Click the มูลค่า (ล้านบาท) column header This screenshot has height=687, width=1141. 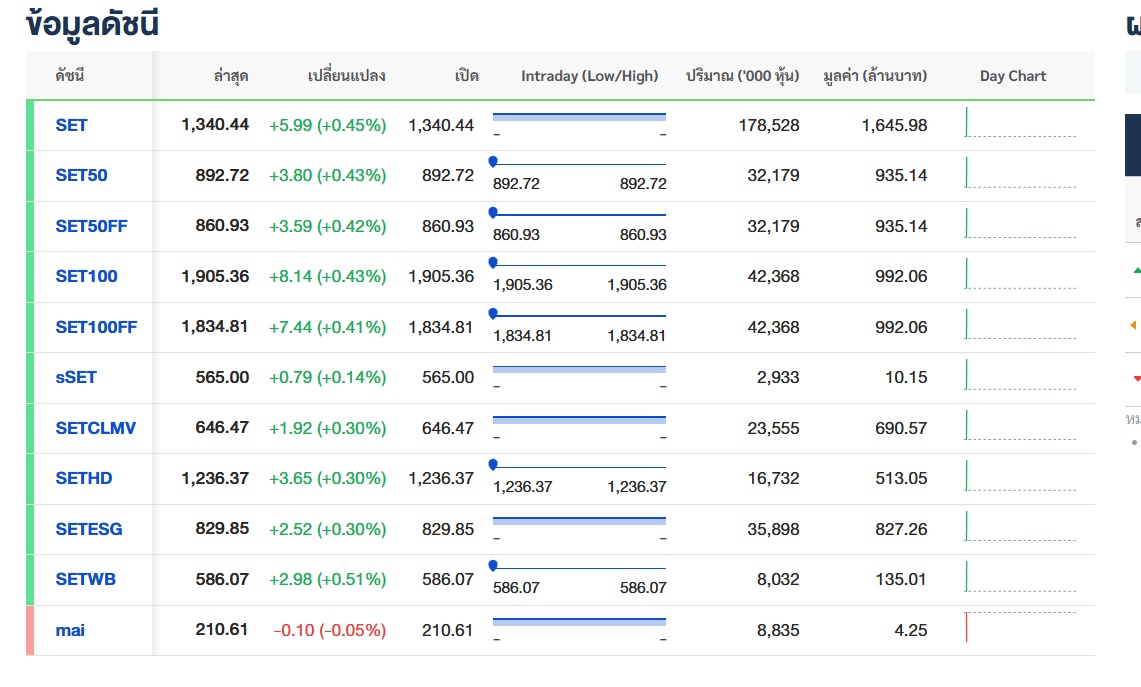(874, 76)
